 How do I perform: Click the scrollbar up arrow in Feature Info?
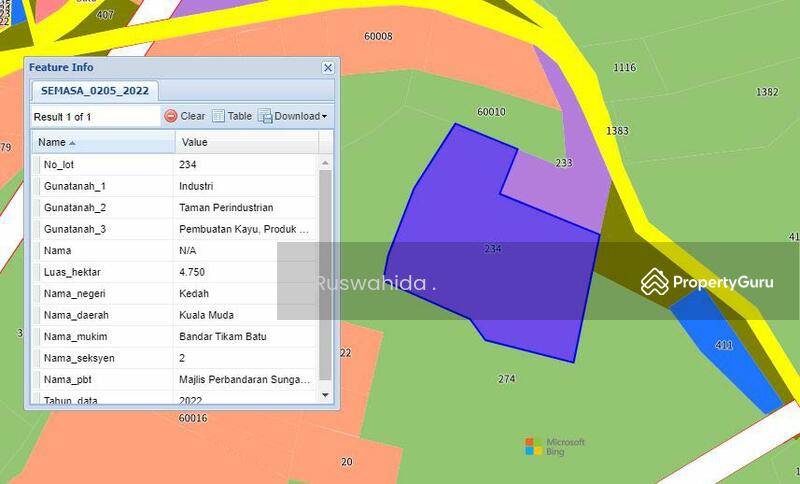click(x=325, y=163)
